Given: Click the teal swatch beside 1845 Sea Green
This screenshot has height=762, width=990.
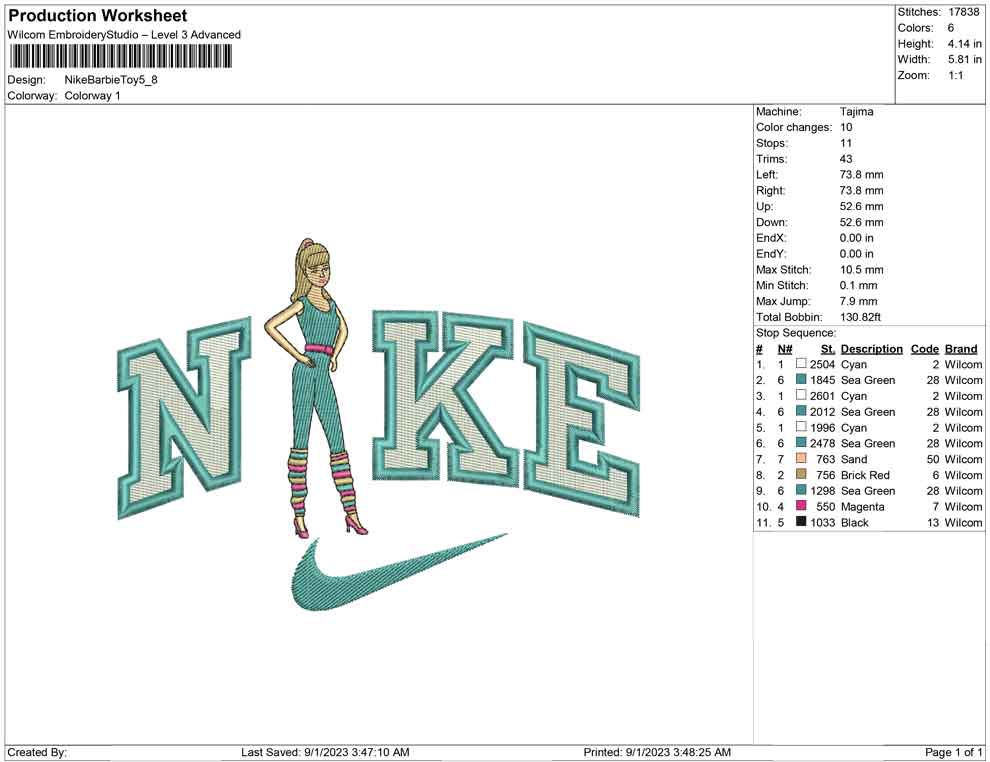Looking at the screenshot, I should tap(801, 379).
